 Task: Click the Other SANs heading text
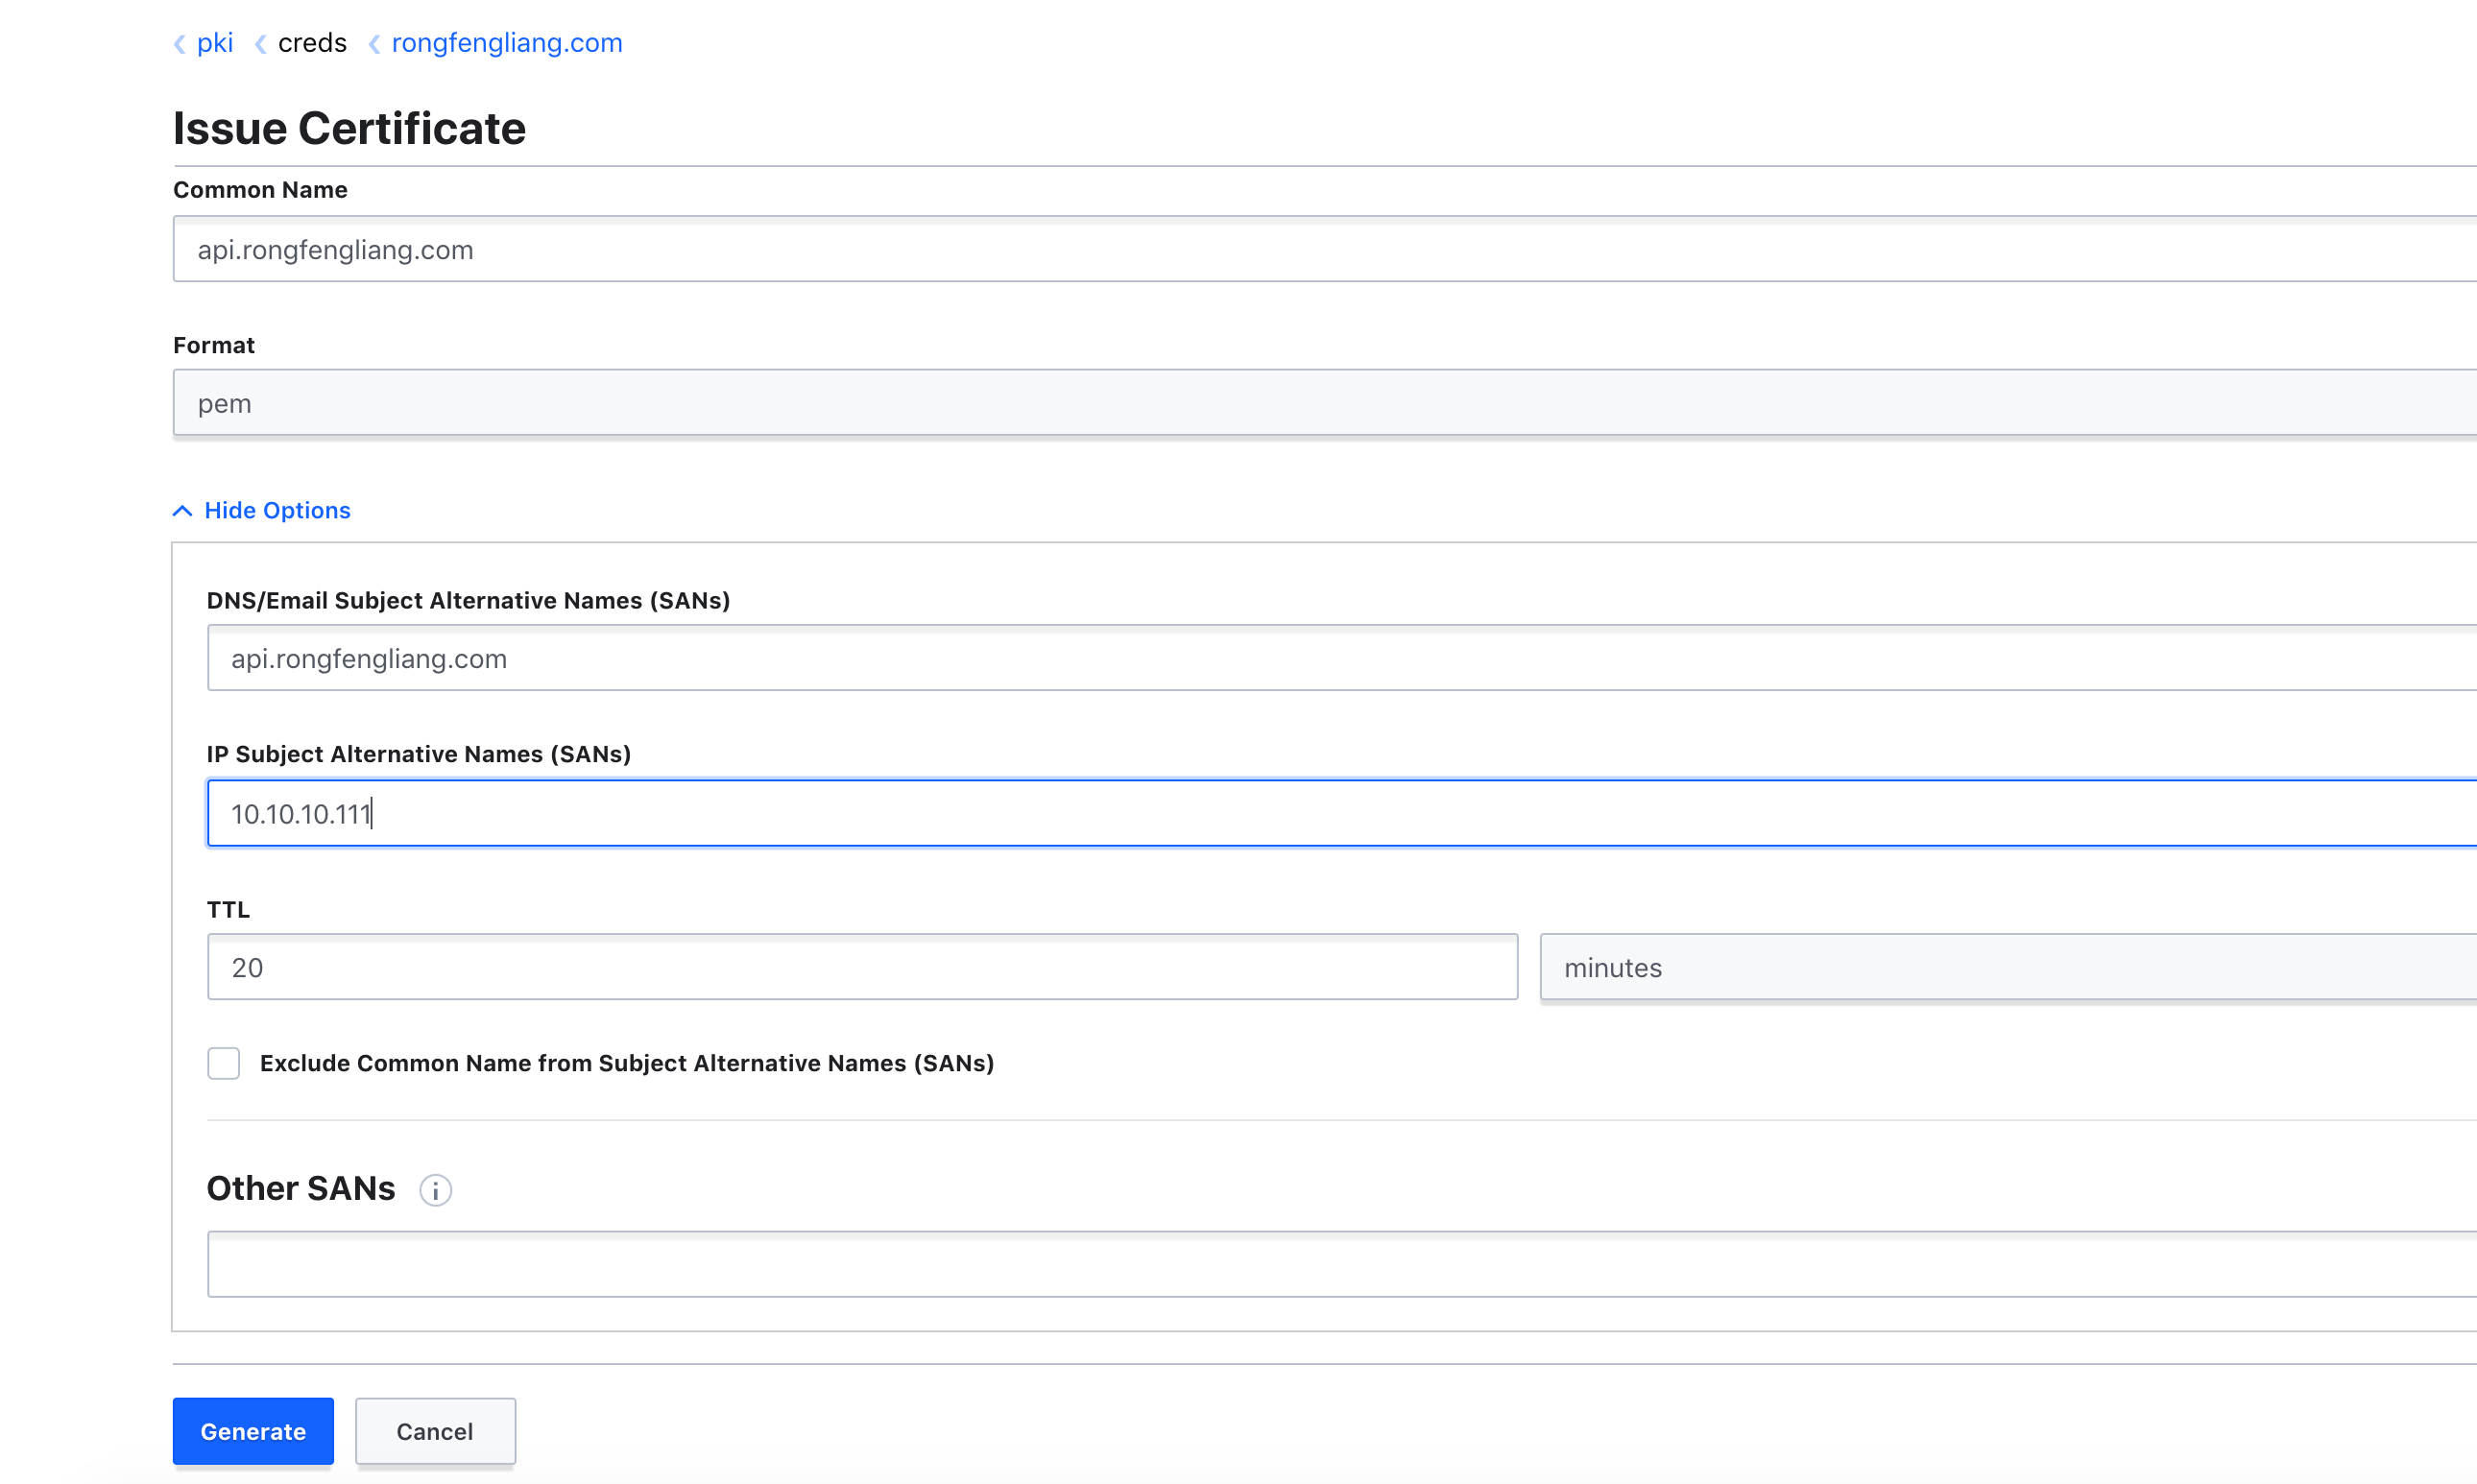[301, 1188]
